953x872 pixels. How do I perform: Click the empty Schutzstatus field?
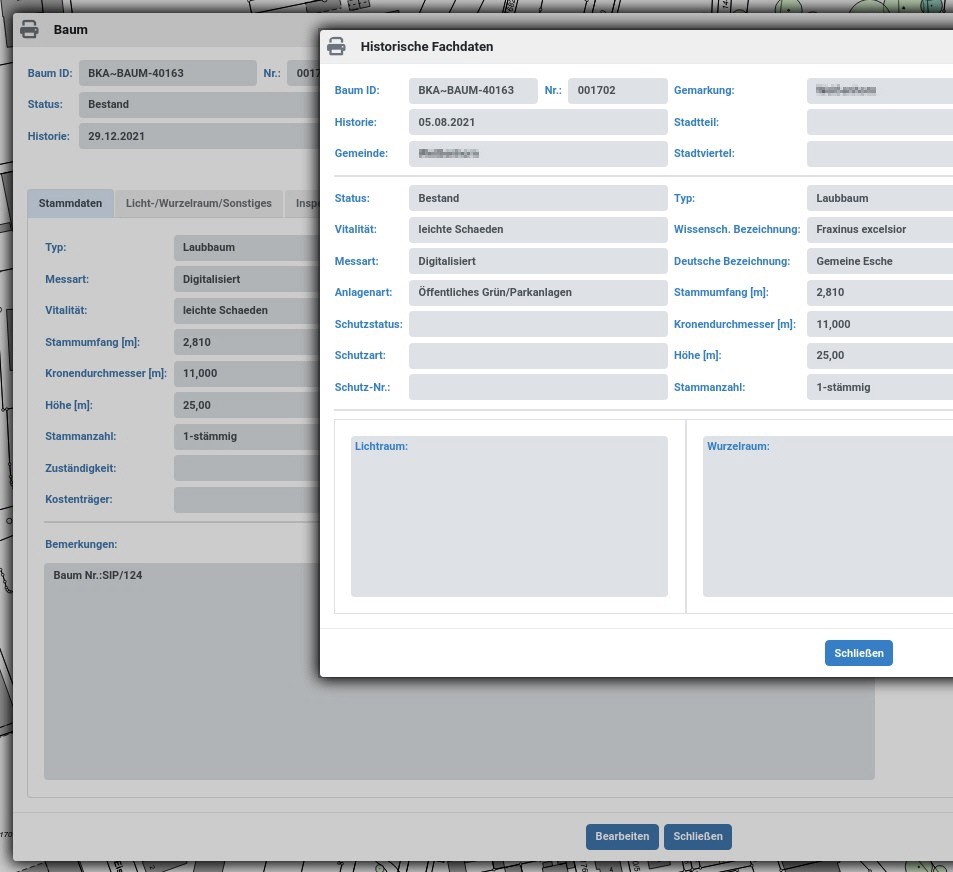[x=537, y=324]
